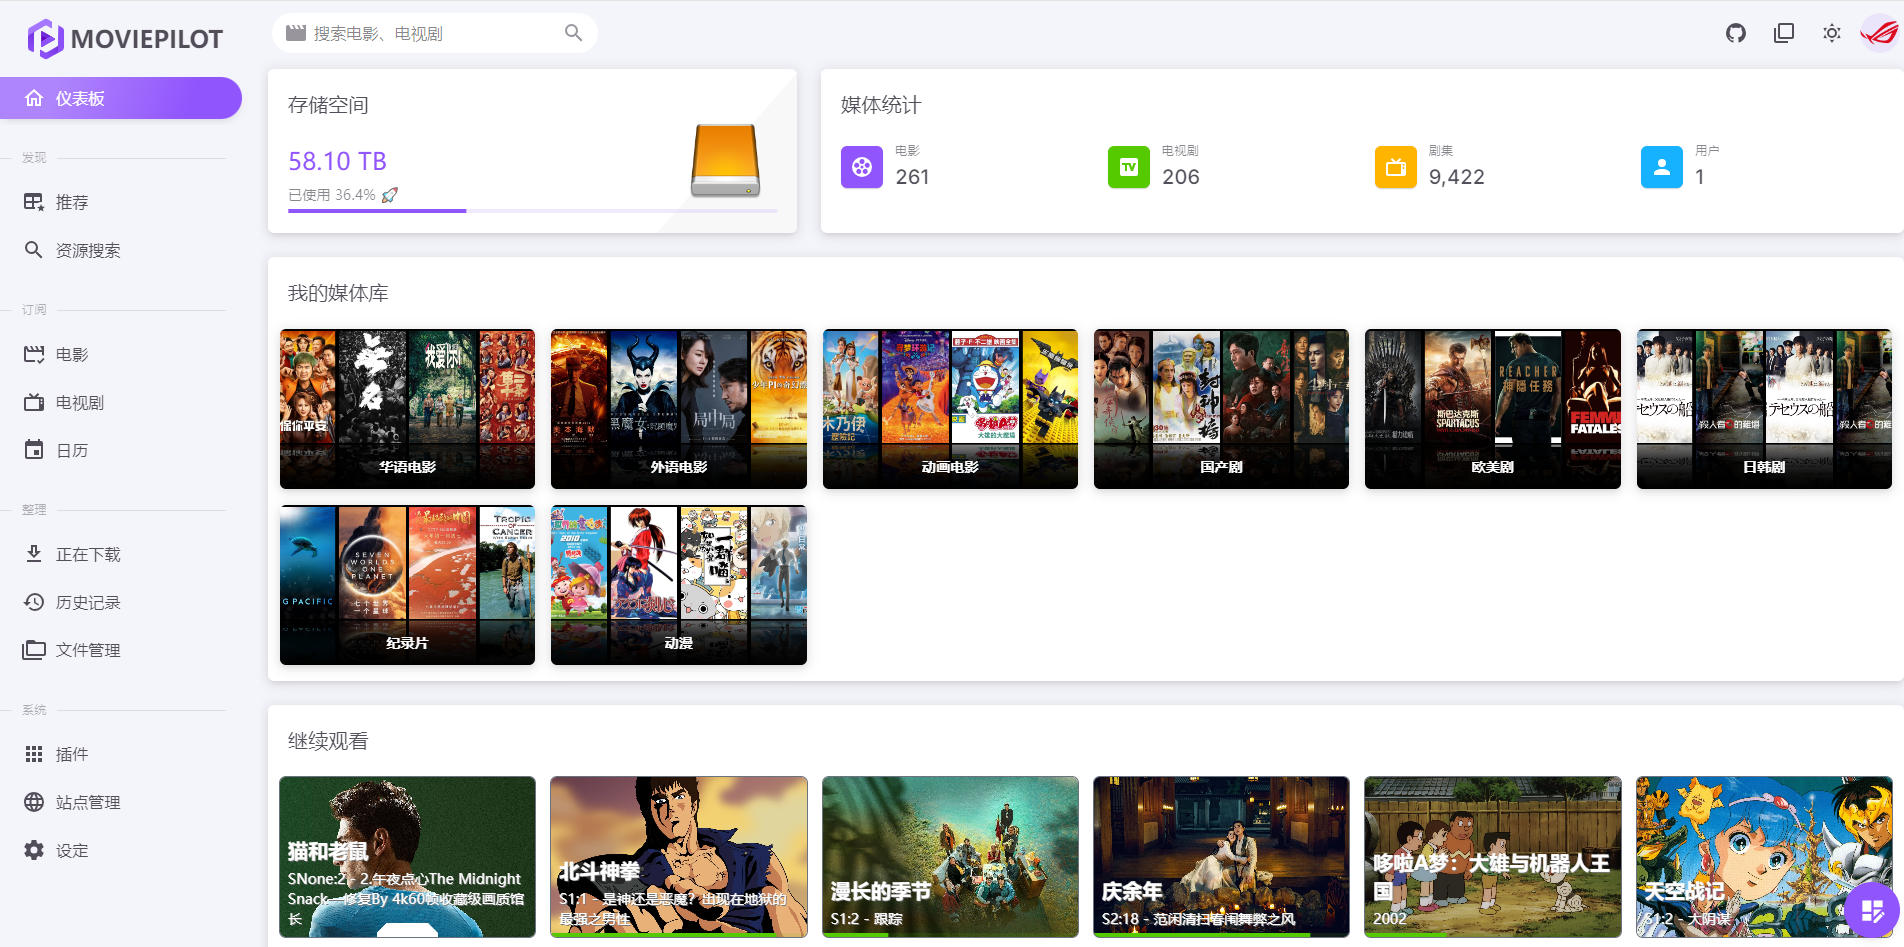This screenshot has height=947, width=1904.
Task: Click the 206 TV series count
Action: coord(1180,177)
